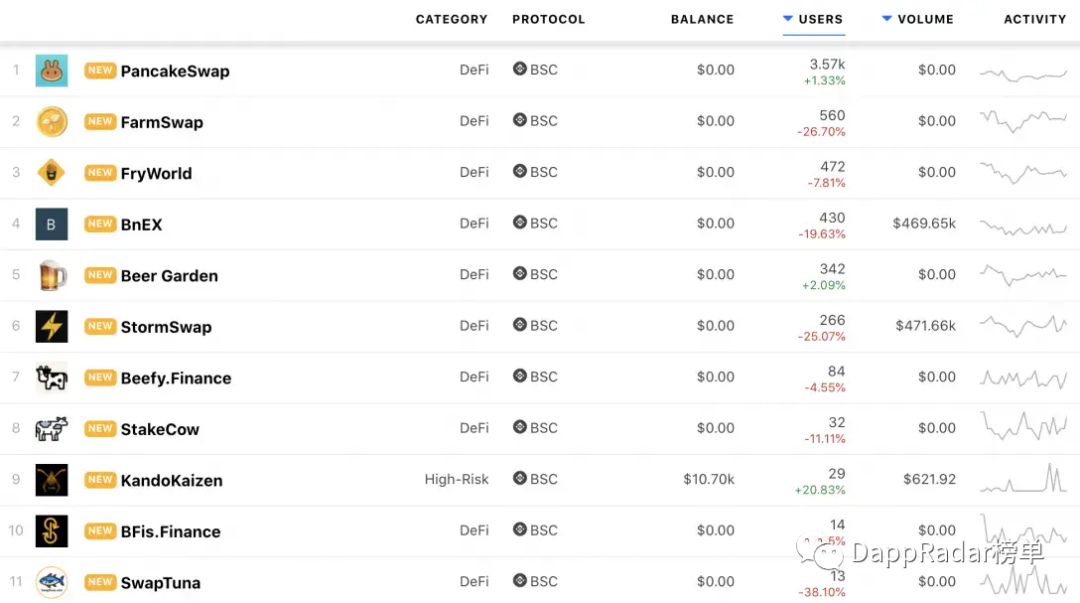The height and width of the screenshot is (603, 1080).
Task: Click the BSC protocol icon in SwapTuna row
Action: click(x=520, y=581)
